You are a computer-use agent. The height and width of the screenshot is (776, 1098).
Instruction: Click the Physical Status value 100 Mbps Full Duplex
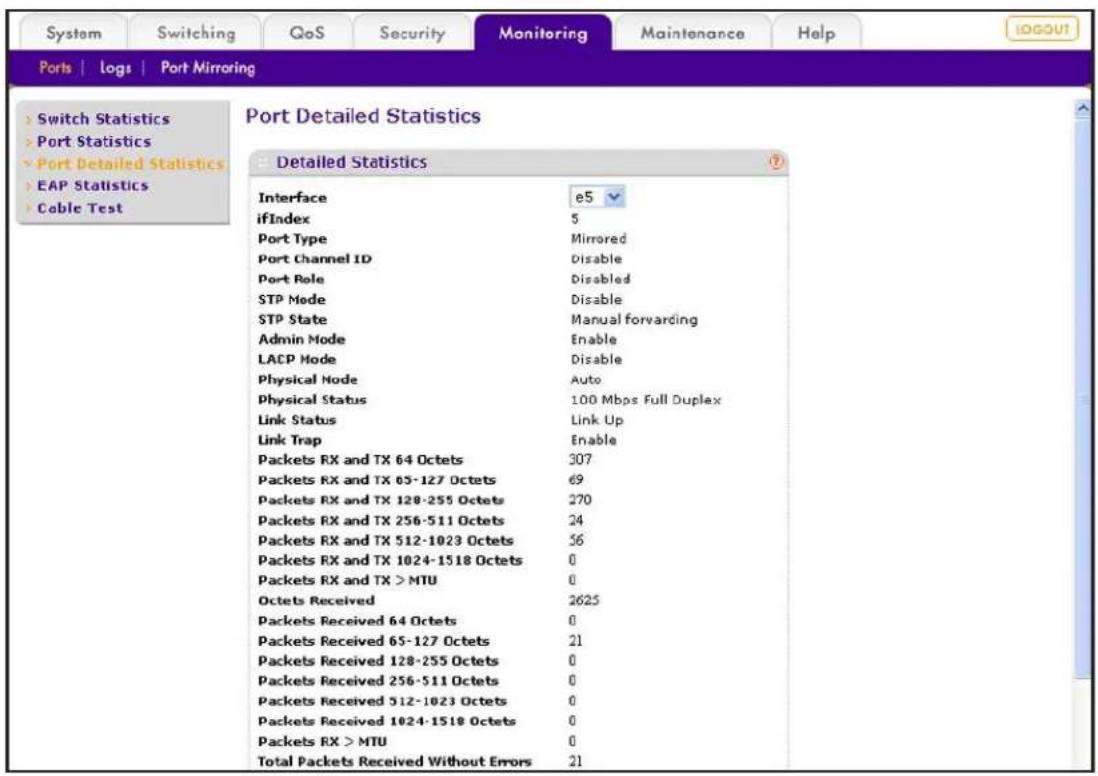coord(645,400)
